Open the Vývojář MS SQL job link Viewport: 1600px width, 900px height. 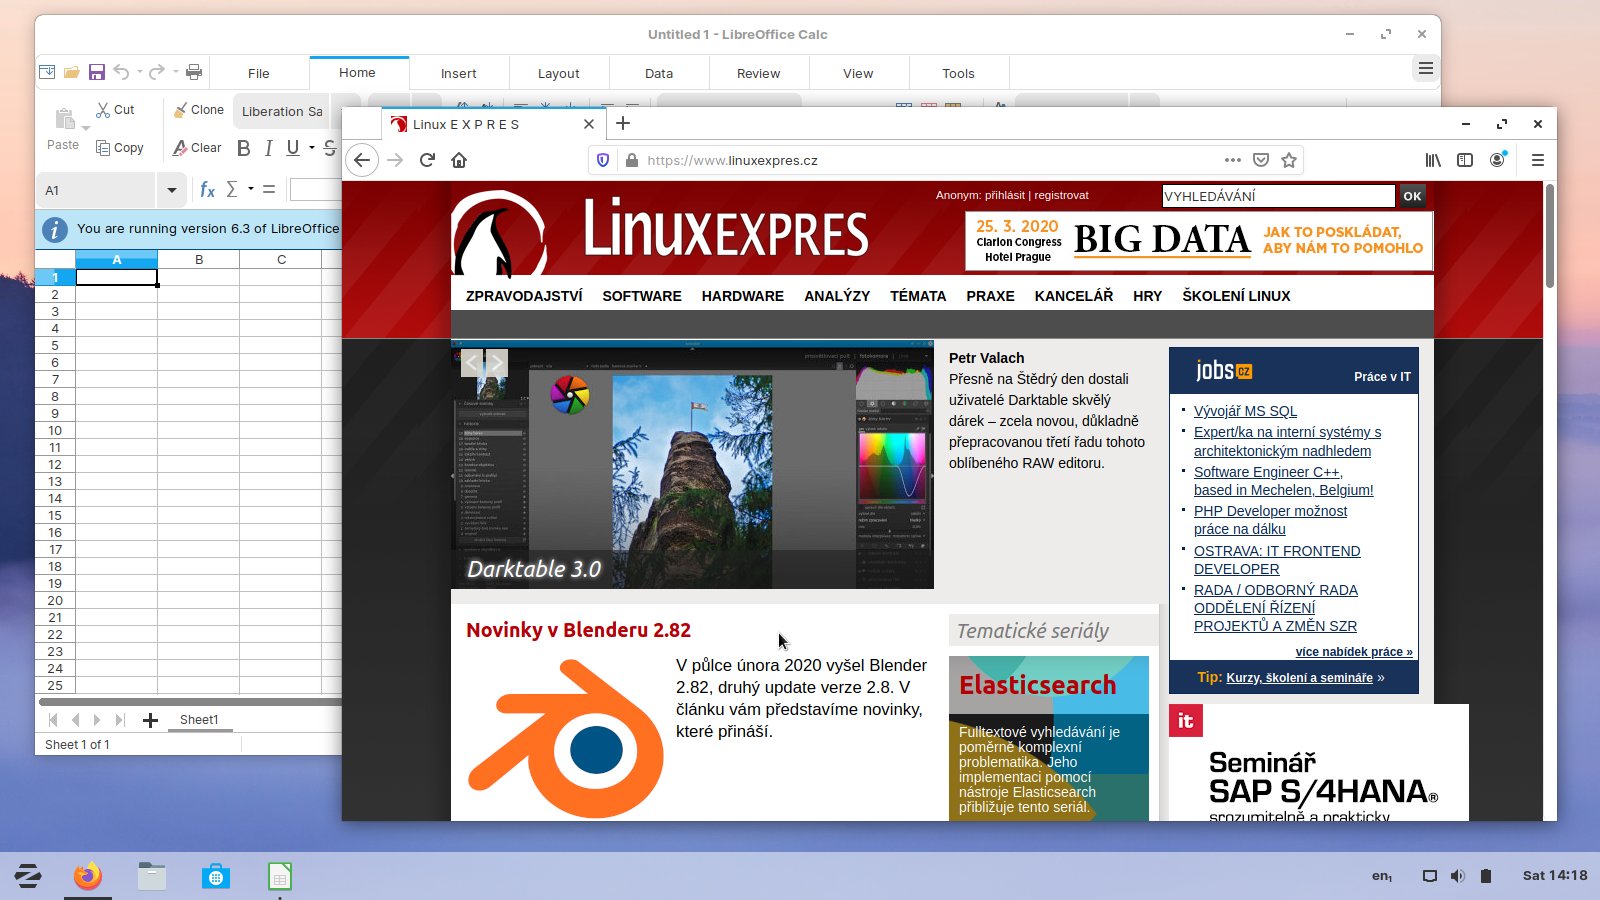coord(1245,411)
